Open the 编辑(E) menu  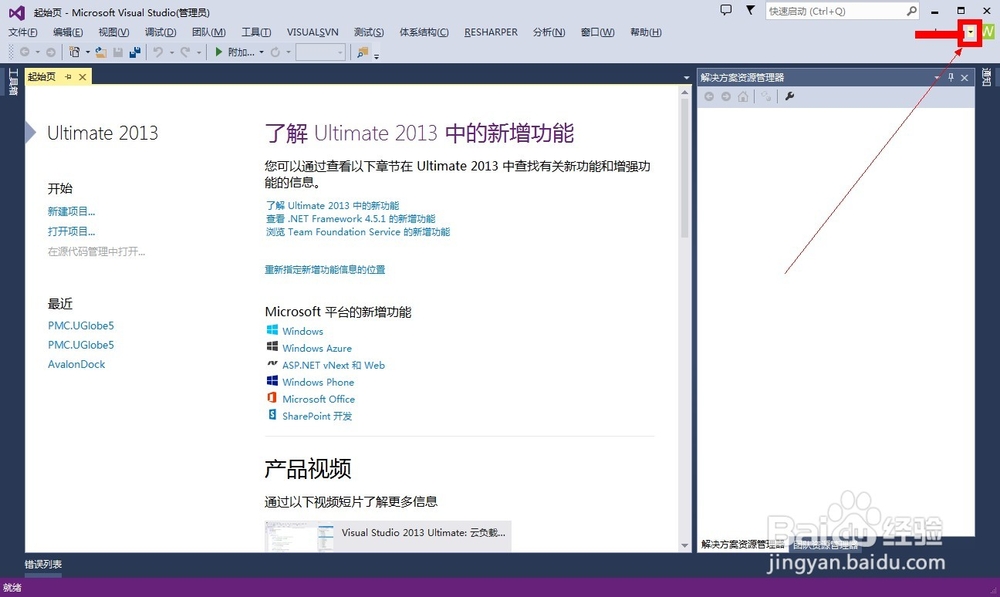coord(68,32)
